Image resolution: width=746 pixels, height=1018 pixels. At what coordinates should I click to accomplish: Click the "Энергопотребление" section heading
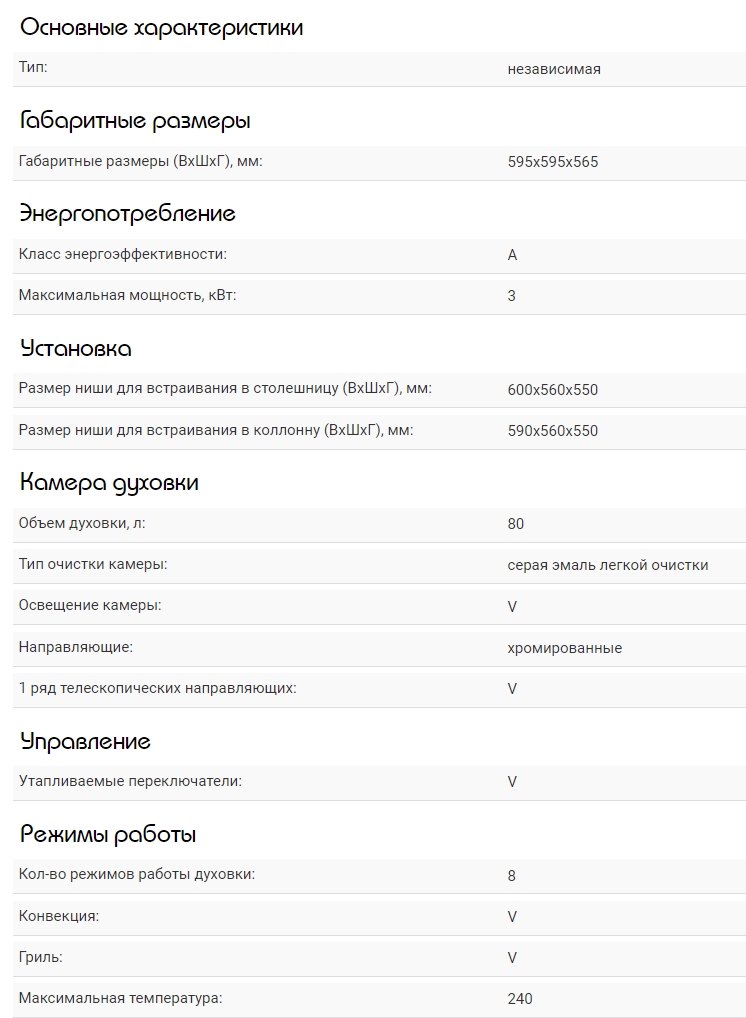tap(128, 213)
